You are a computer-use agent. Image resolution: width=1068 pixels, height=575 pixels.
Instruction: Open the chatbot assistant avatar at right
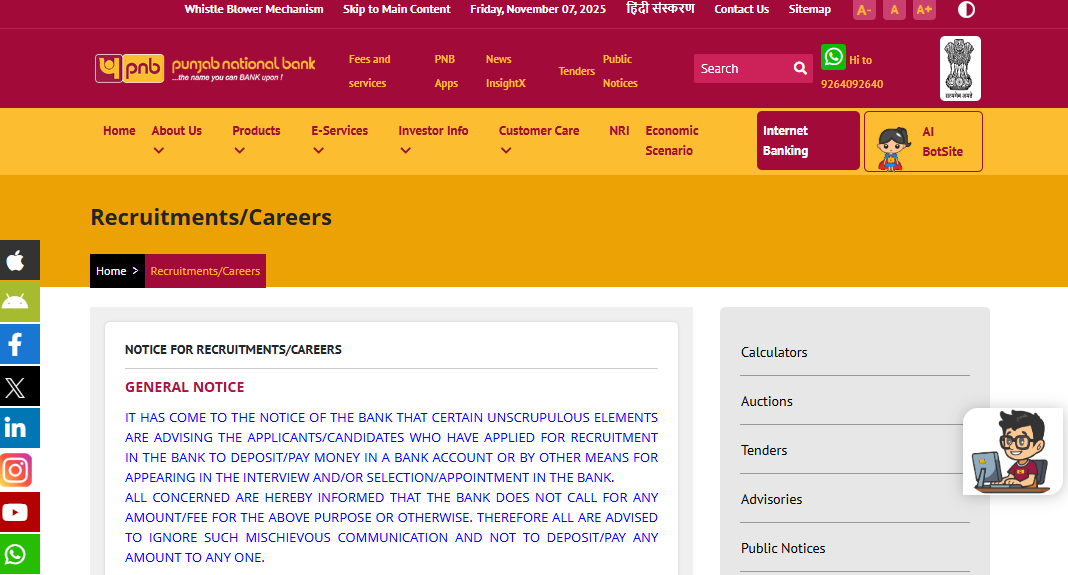pos(1013,452)
